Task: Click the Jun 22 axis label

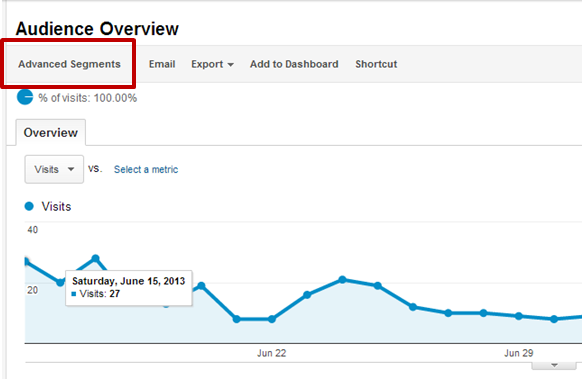Action: [272, 353]
